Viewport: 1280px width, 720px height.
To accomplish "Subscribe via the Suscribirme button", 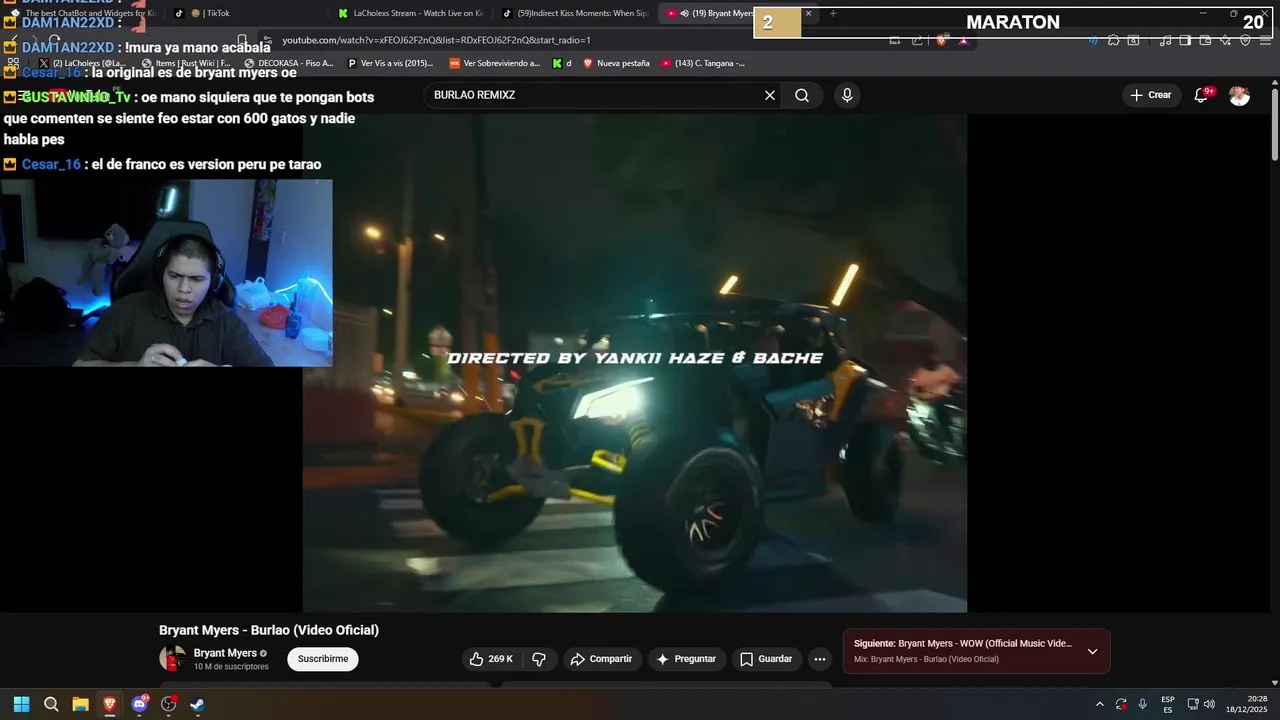I will pyautogui.click(x=322, y=659).
